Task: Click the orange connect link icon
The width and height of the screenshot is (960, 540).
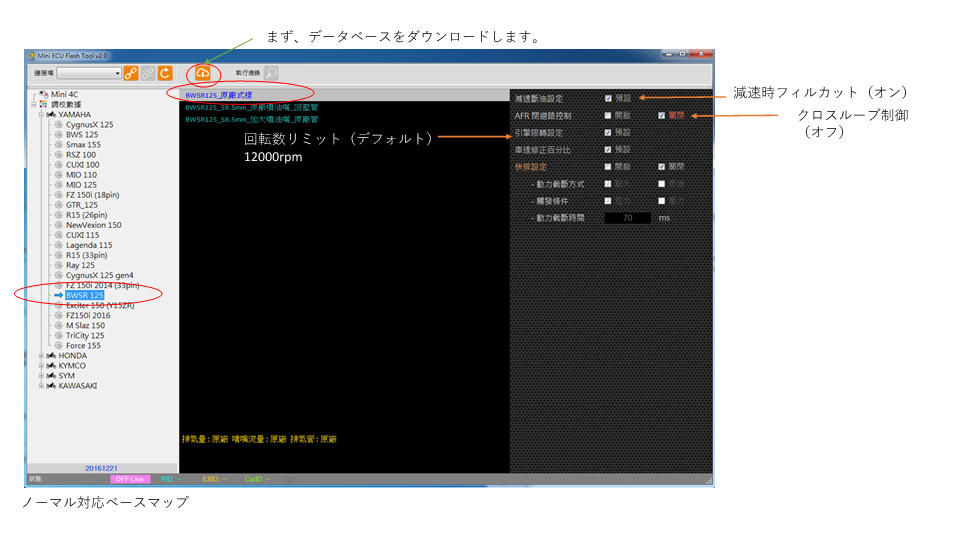Action: [130, 73]
